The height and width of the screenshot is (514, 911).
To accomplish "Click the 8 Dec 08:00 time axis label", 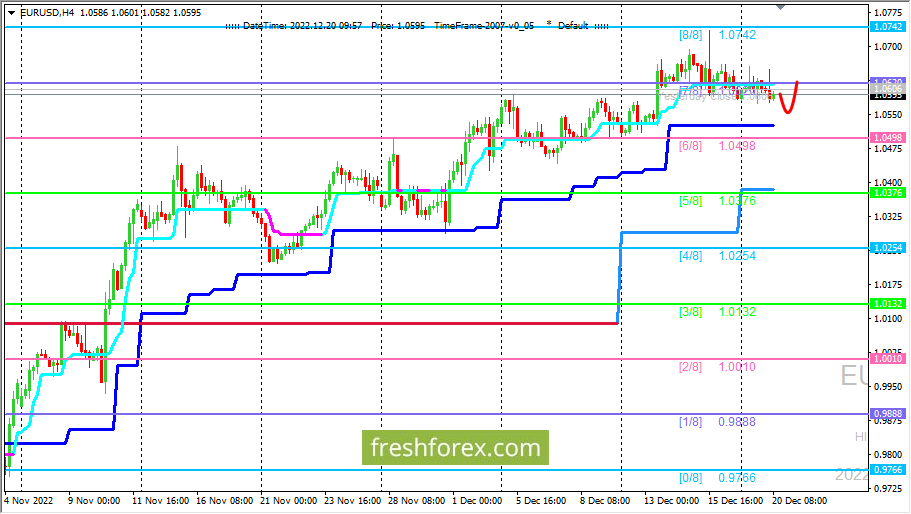I will click(605, 501).
